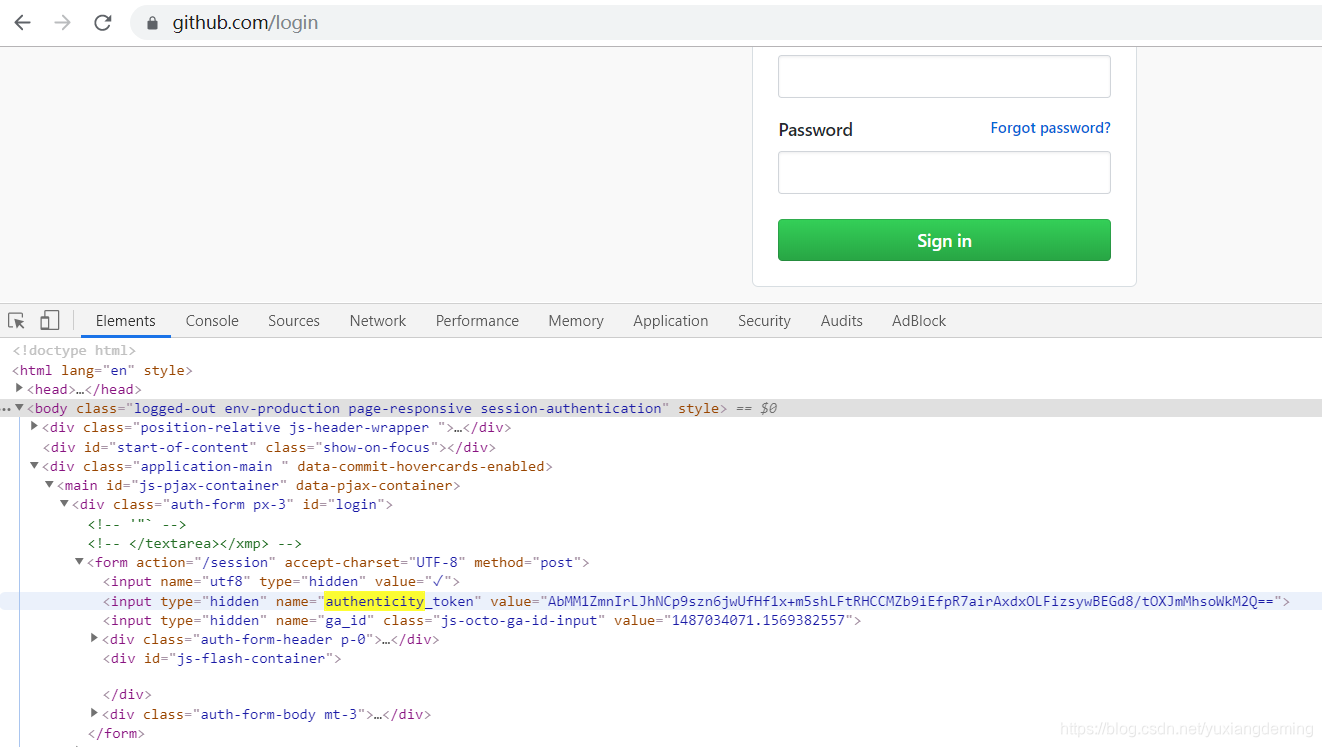The height and width of the screenshot is (747, 1322).
Task: Open the Security tab
Action: tap(764, 321)
